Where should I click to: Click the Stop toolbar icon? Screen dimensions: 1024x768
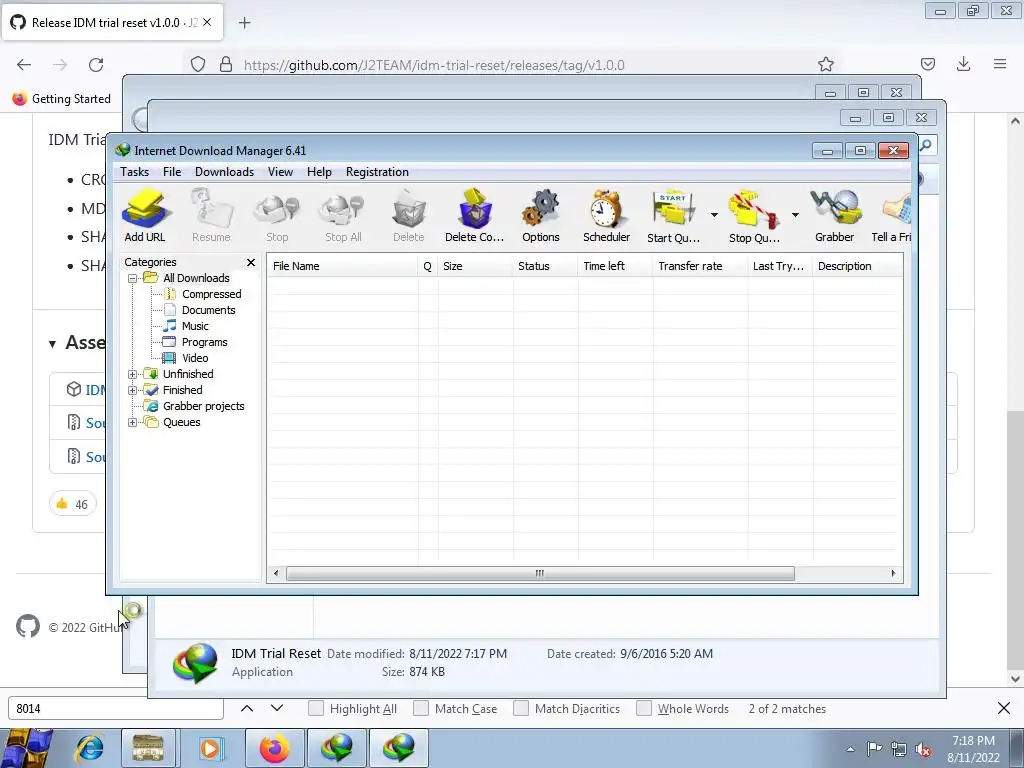pyautogui.click(x=277, y=216)
